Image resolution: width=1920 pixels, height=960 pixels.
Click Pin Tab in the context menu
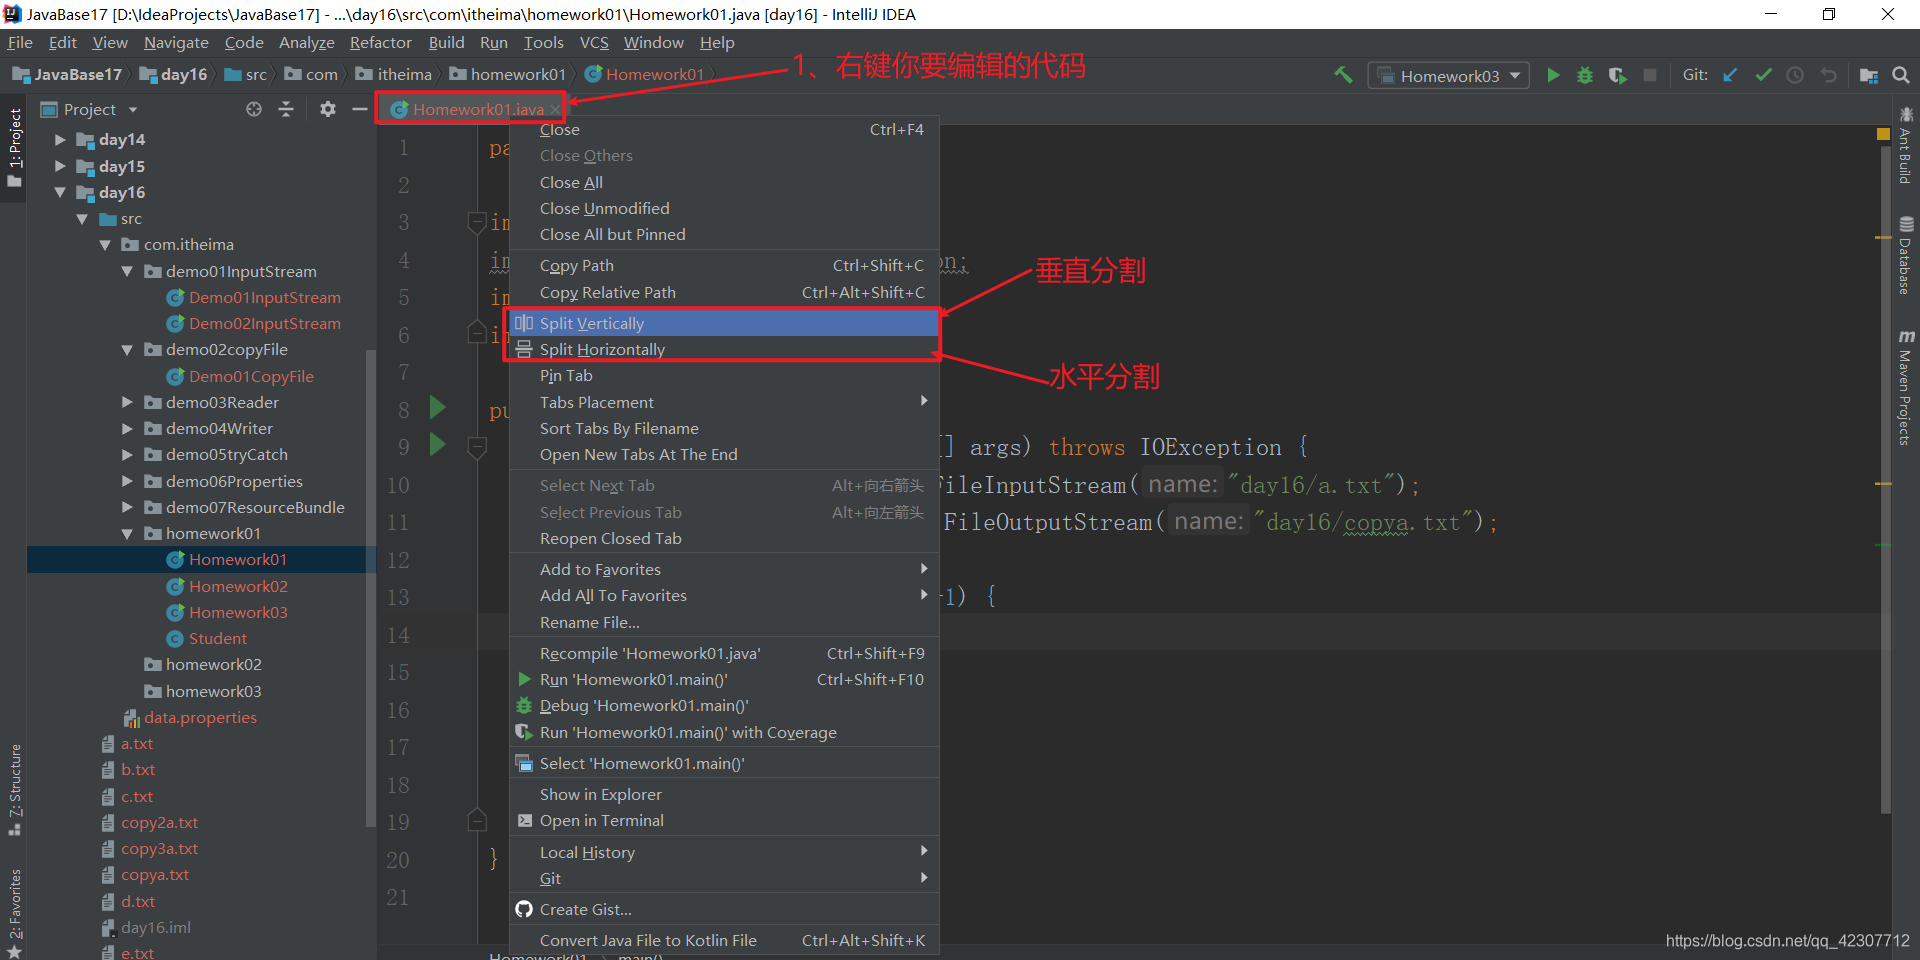[x=724, y=376]
